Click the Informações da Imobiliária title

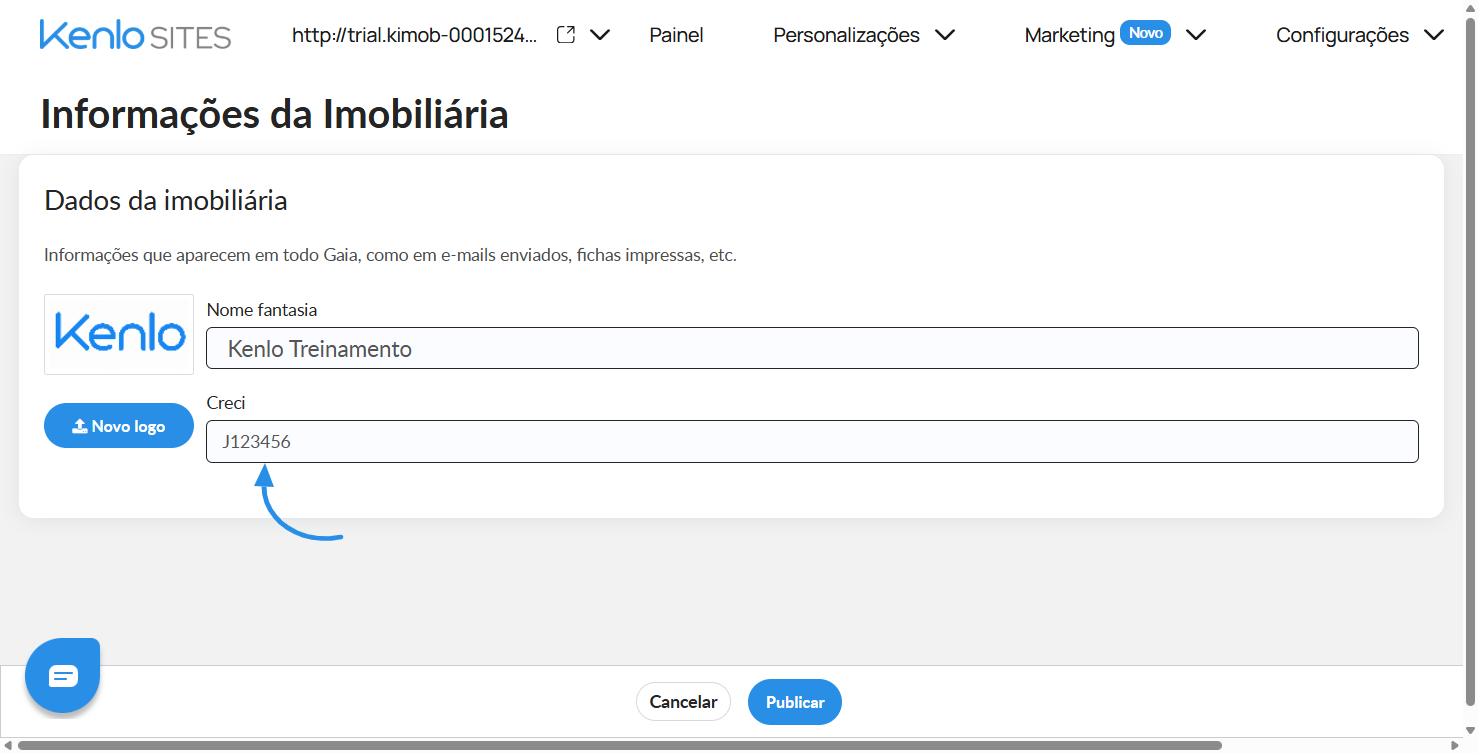click(274, 114)
